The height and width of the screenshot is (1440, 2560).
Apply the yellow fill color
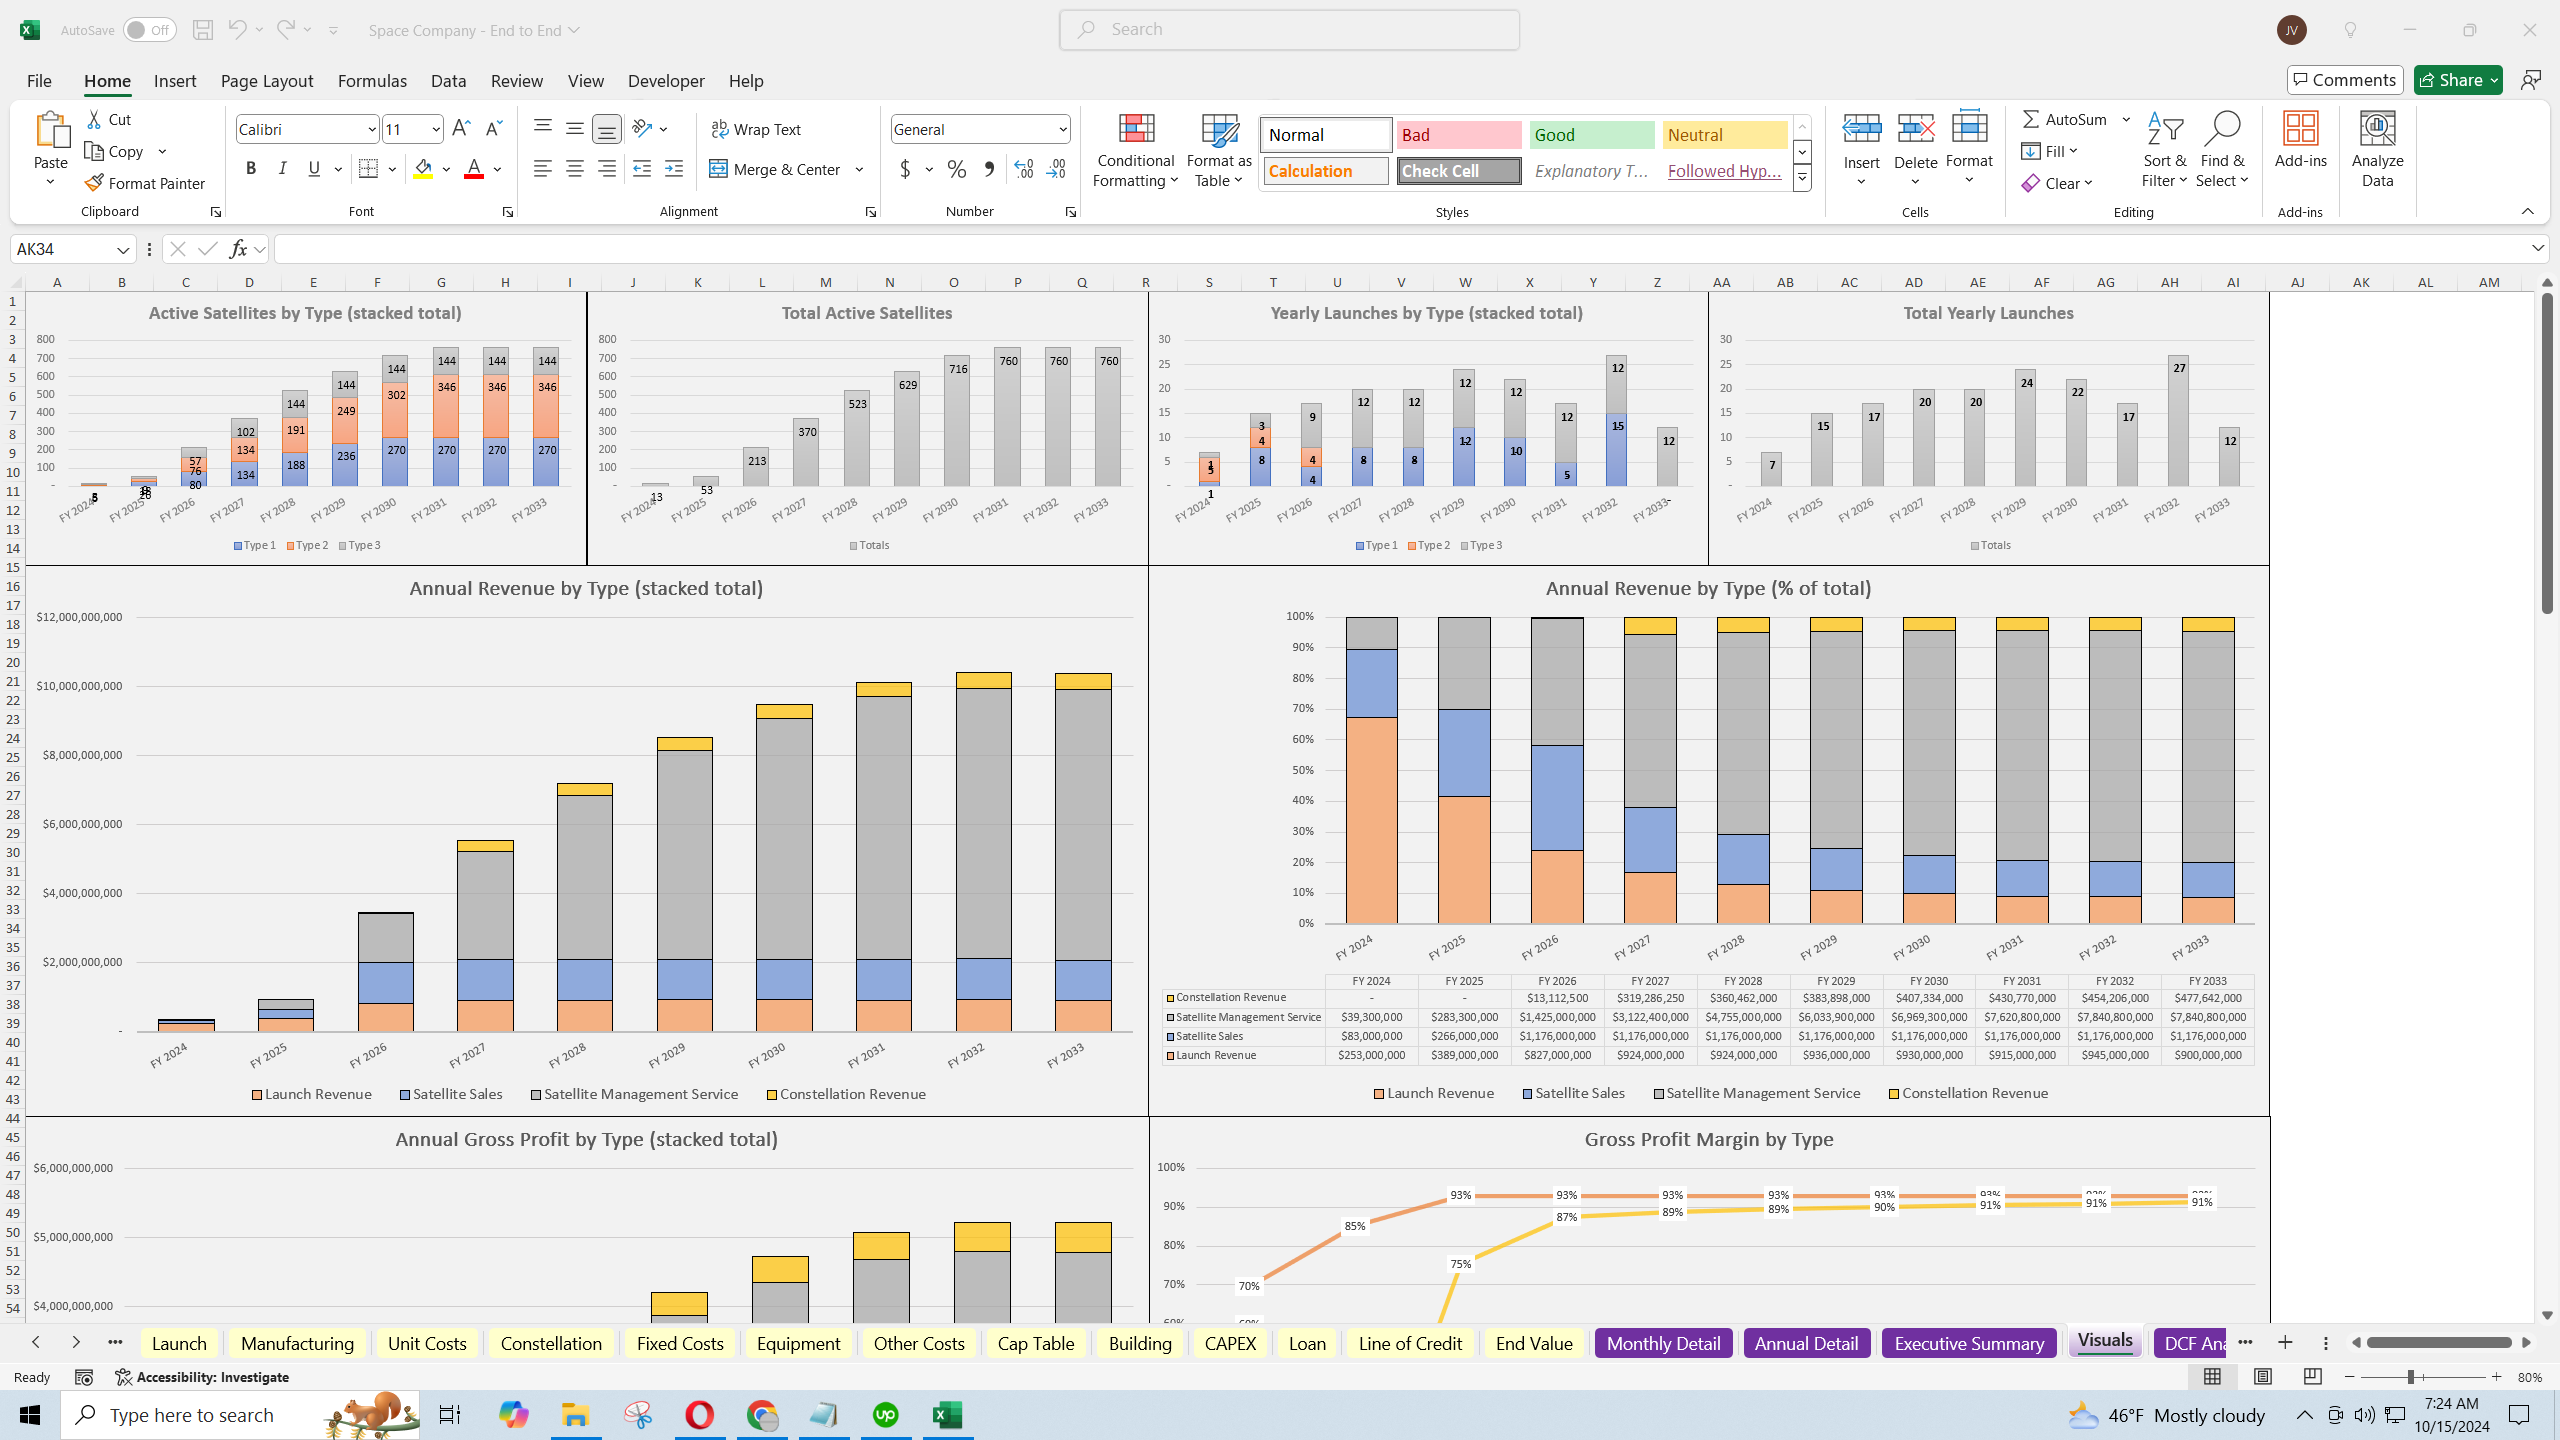tap(424, 169)
